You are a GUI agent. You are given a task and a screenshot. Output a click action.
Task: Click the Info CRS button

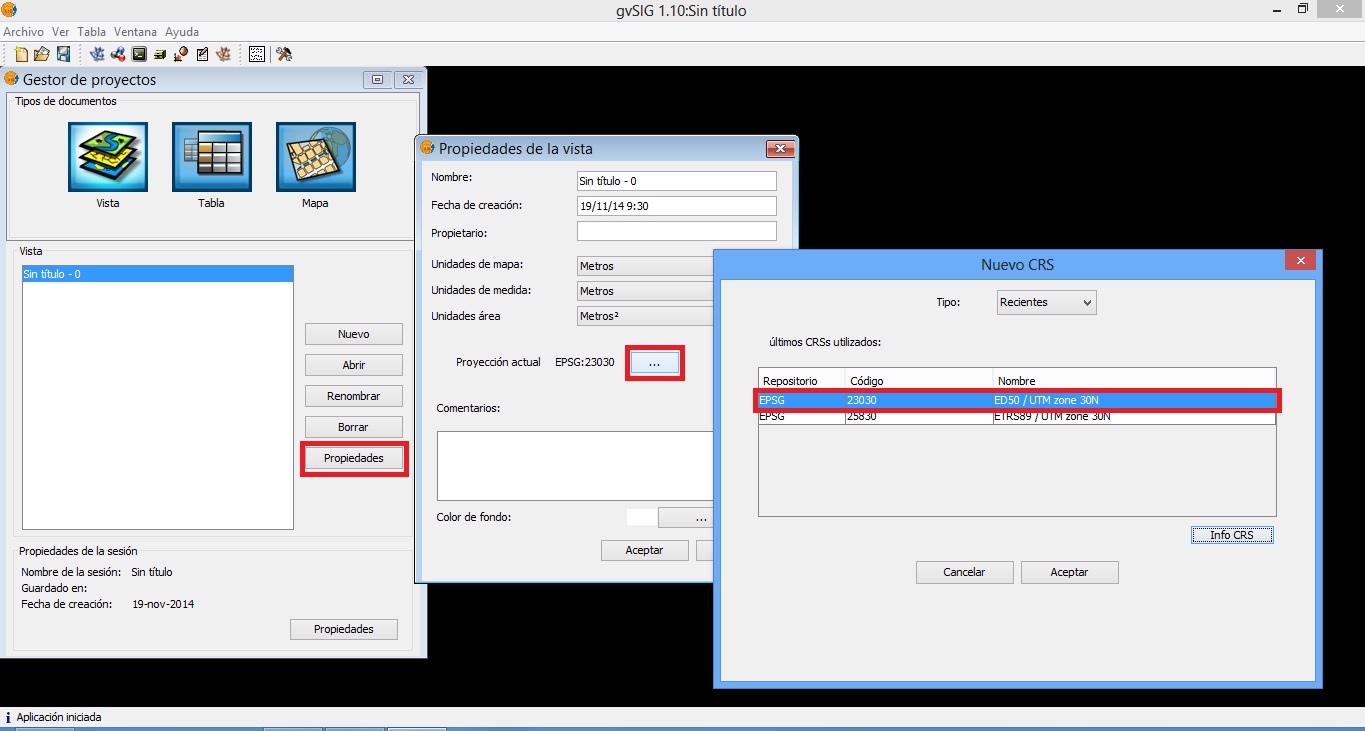click(x=1232, y=535)
